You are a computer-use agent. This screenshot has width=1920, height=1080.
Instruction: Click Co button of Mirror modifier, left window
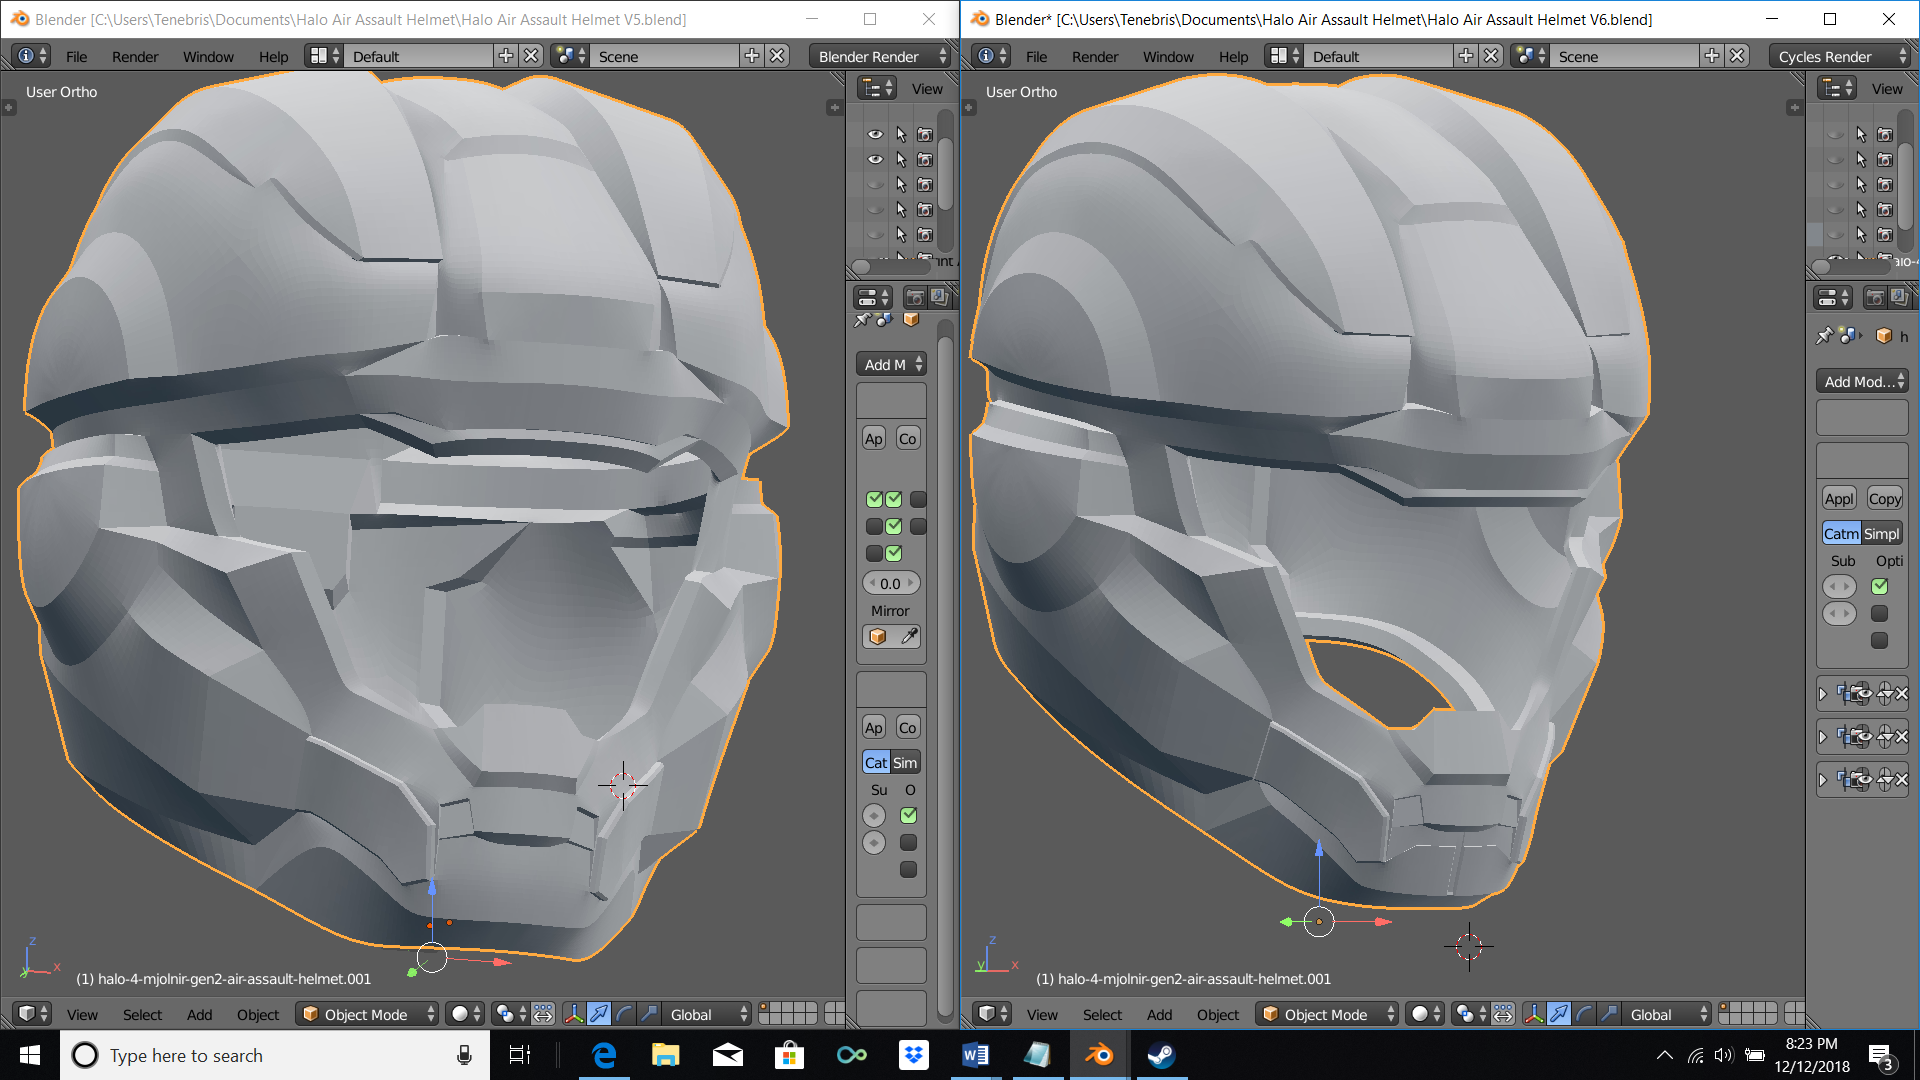click(908, 438)
